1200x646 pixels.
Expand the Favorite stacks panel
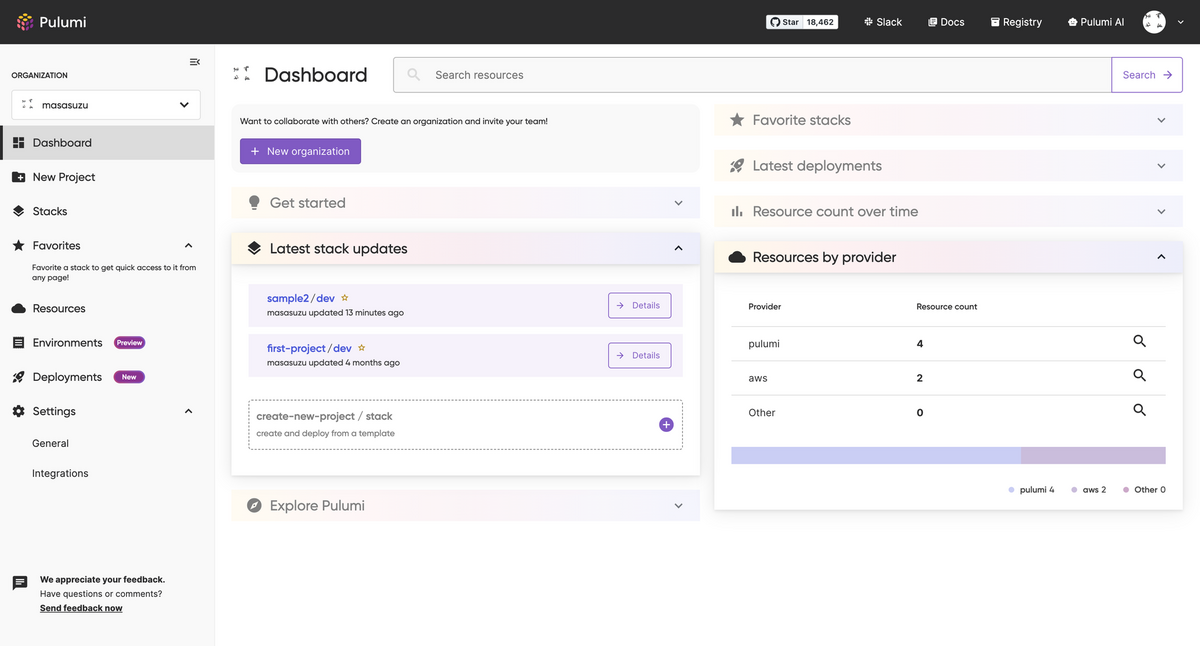coord(1161,120)
